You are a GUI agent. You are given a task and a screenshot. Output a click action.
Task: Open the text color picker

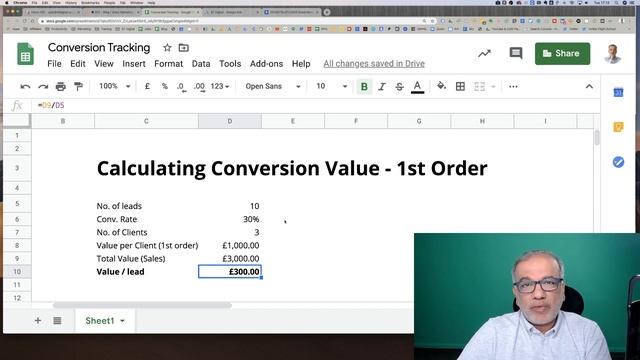(x=417, y=87)
